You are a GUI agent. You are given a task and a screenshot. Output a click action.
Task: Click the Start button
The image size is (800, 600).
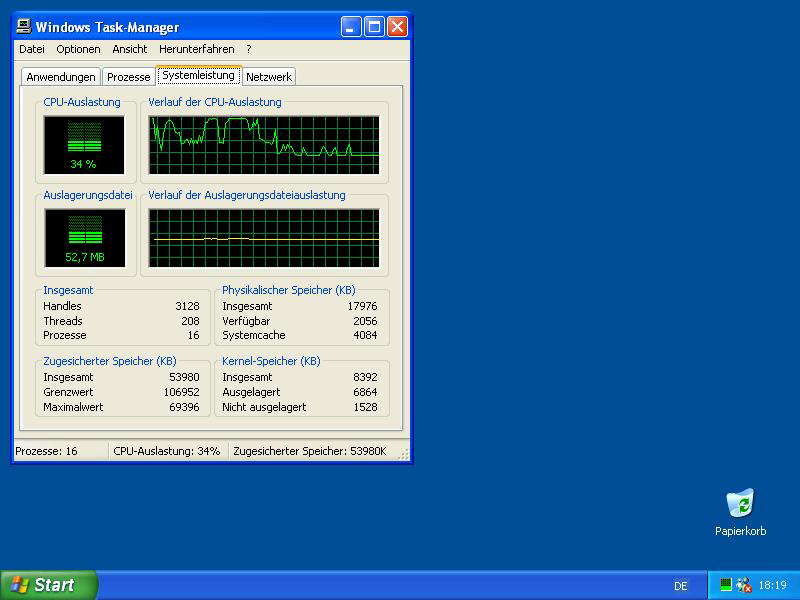pyautogui.click(x=48, y=585)
